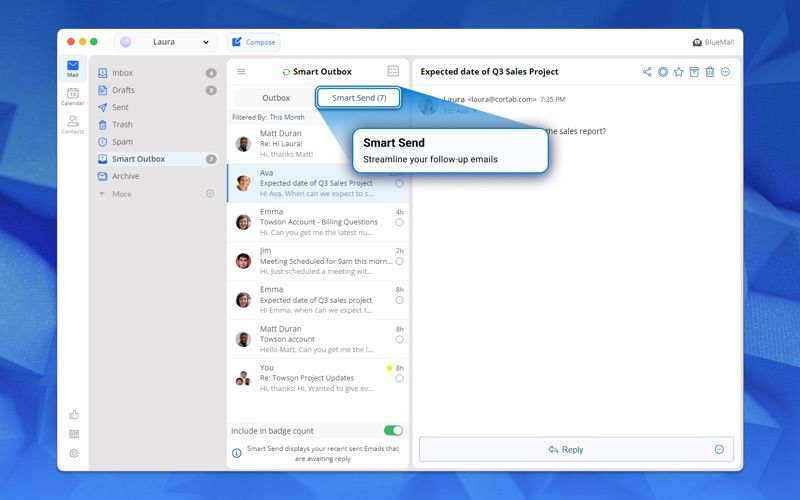Viewport: 800px width, 500px height.
Task: Open the Trash folder
Action: (157, 124)
